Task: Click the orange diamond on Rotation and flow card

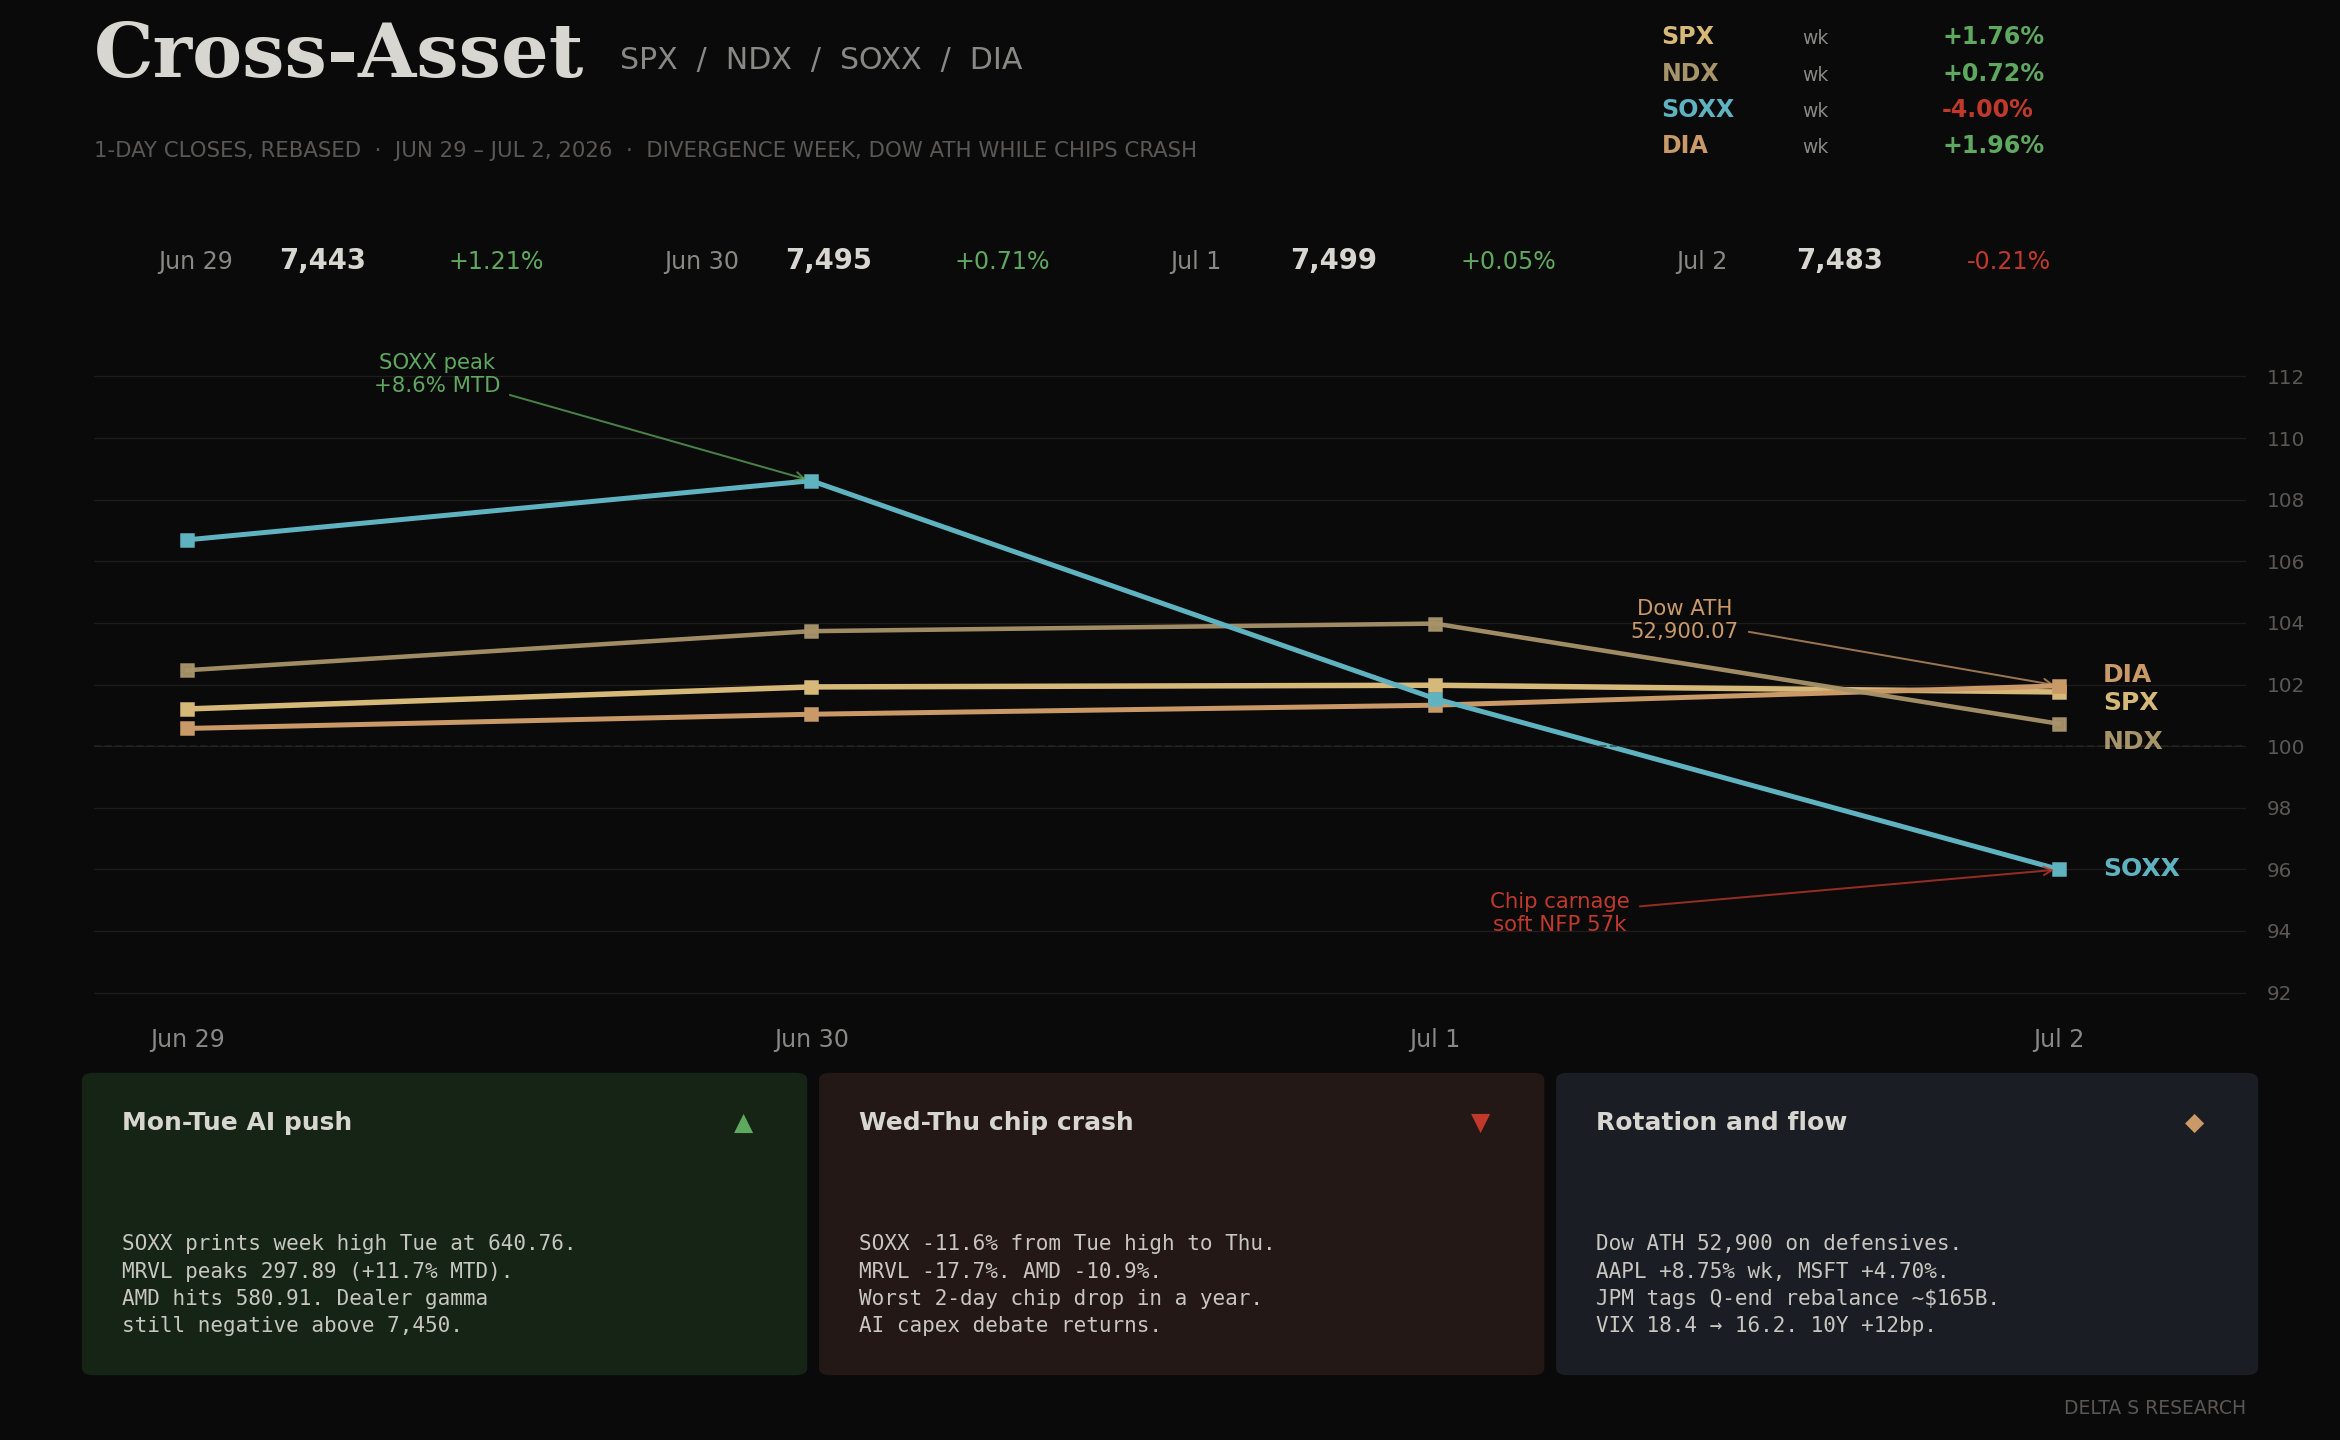Action: click(x=2194, y=1123)
